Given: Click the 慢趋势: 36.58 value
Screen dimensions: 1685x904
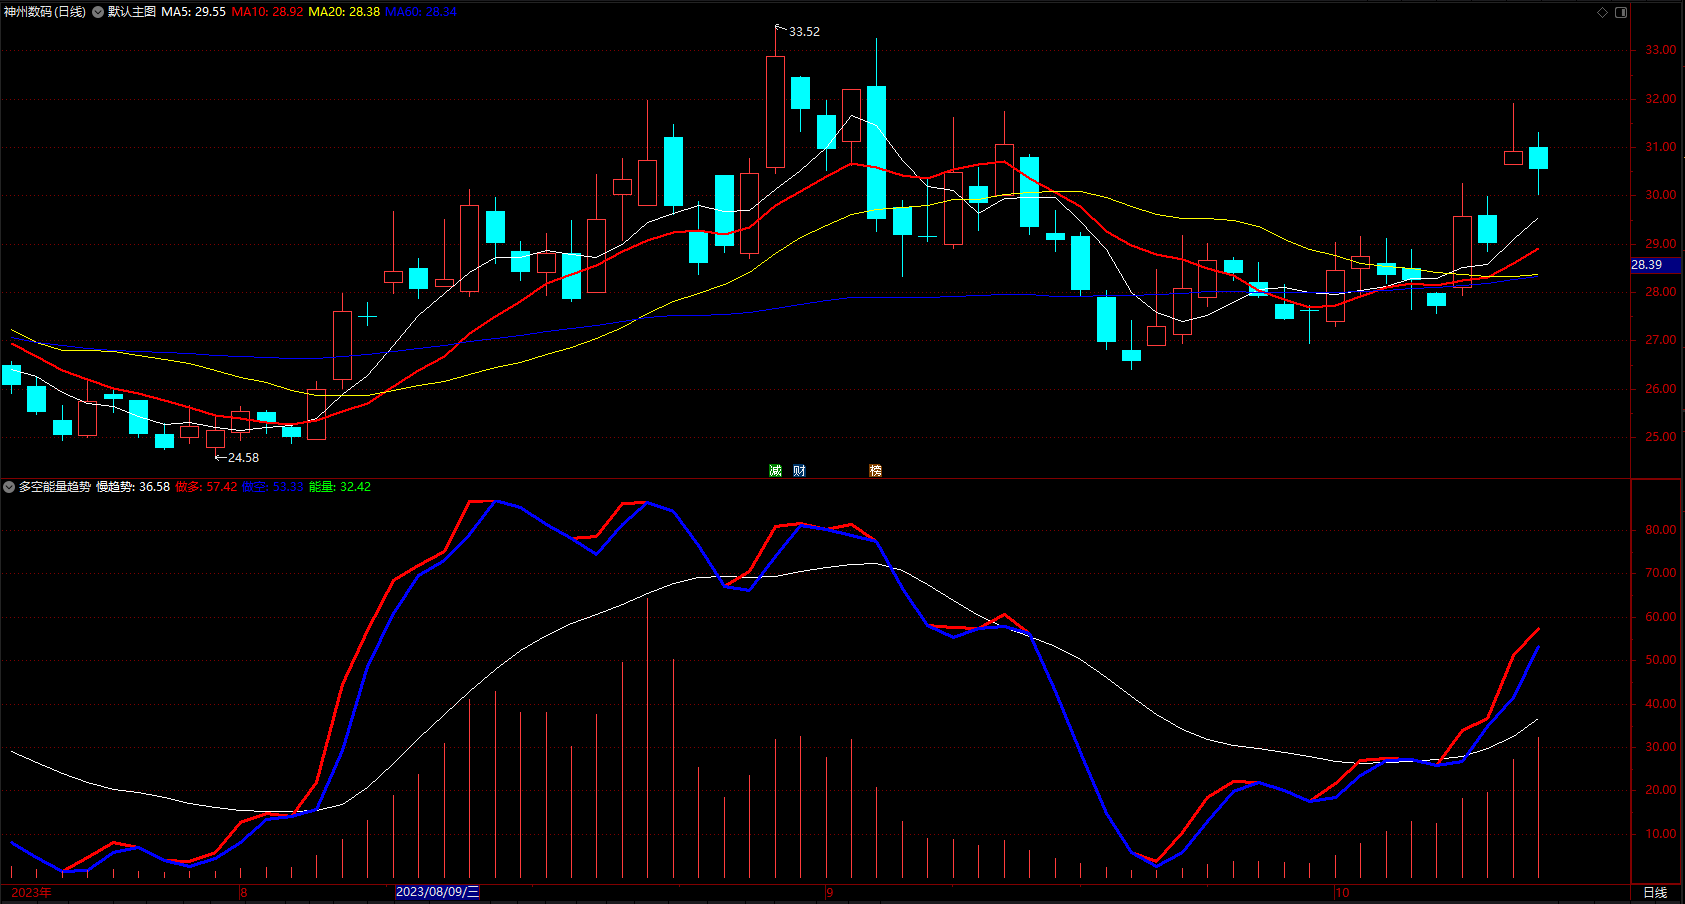Looking at the screenshot, I should (x=133, y=487).
